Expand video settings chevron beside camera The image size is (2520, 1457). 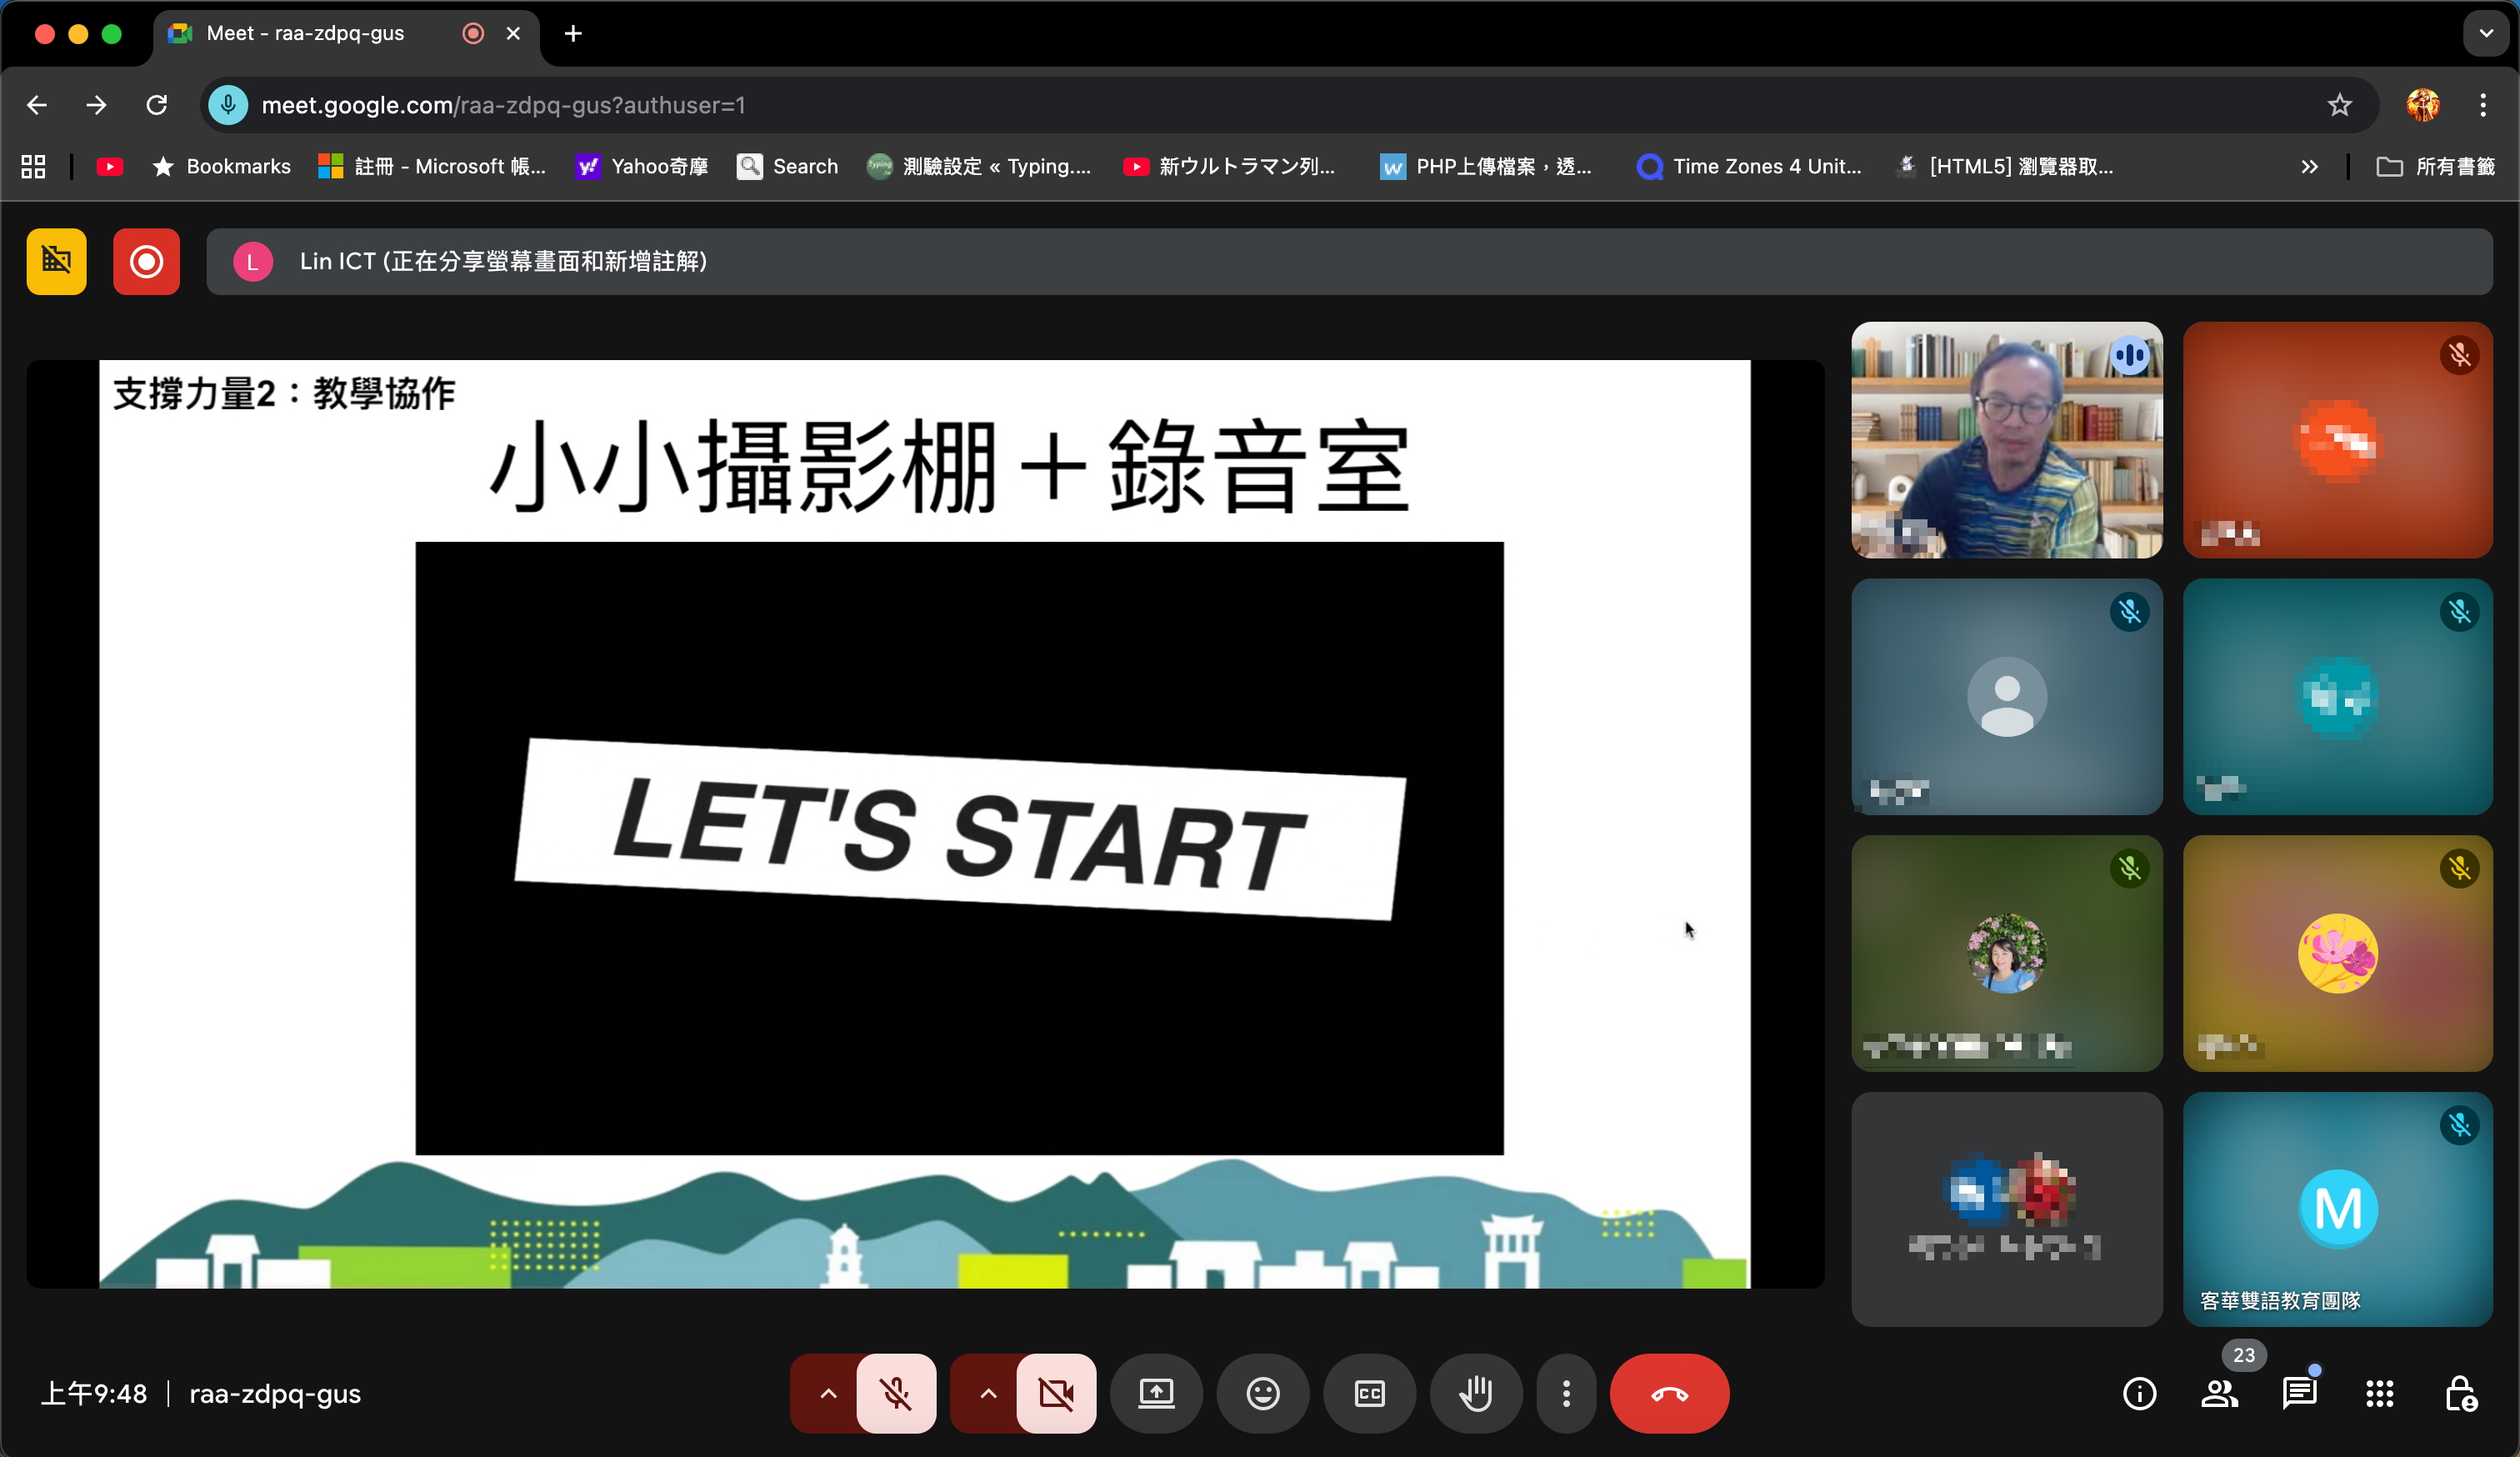(987, 1393)
